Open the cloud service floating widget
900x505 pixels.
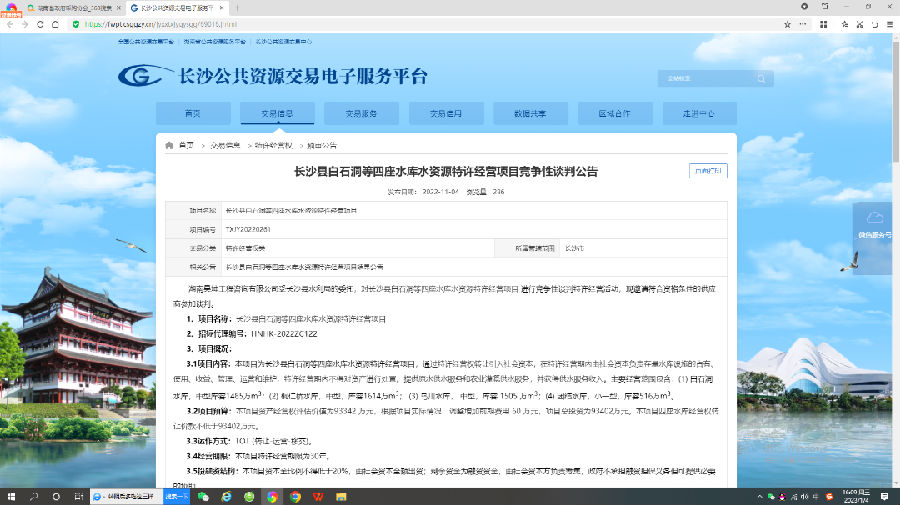click(x=875, y=223)
